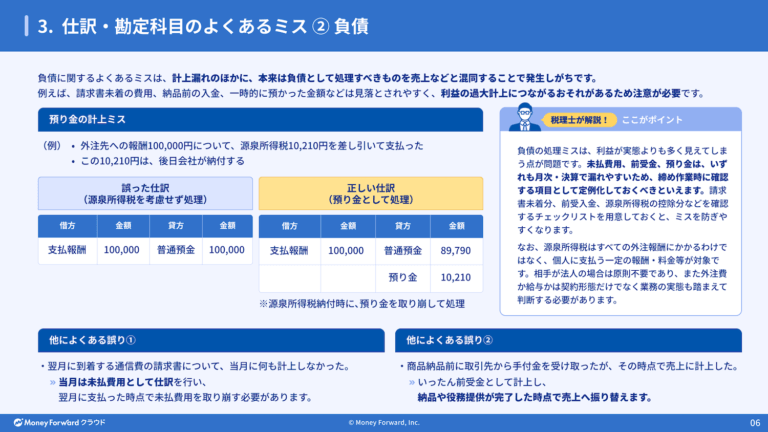
Task: Click 借方 column header in wrong-entry table
Action: (x=68, y=226)
